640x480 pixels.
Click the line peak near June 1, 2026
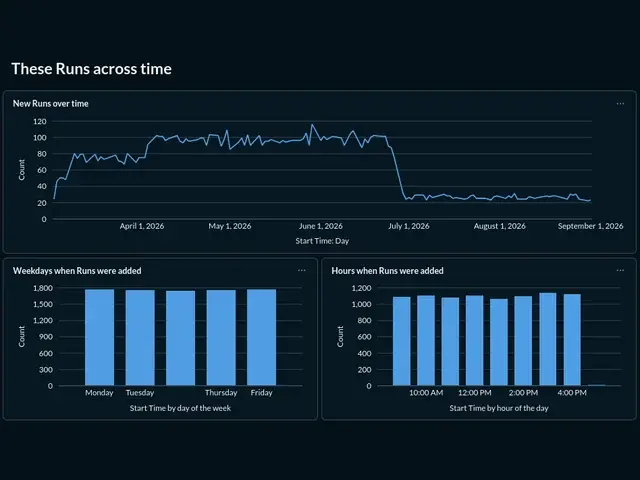click(312, 124)
